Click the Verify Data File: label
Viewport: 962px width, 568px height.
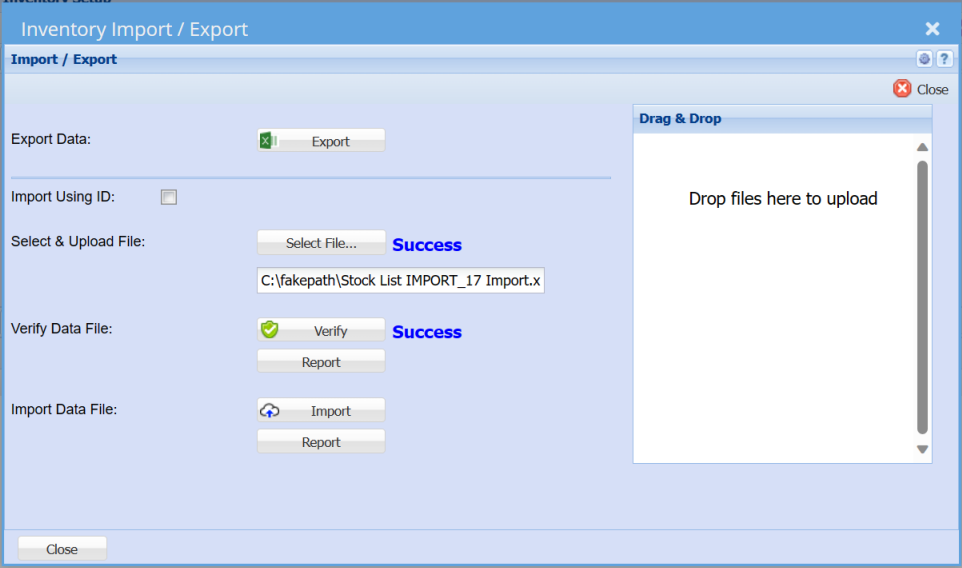(61, 329)
